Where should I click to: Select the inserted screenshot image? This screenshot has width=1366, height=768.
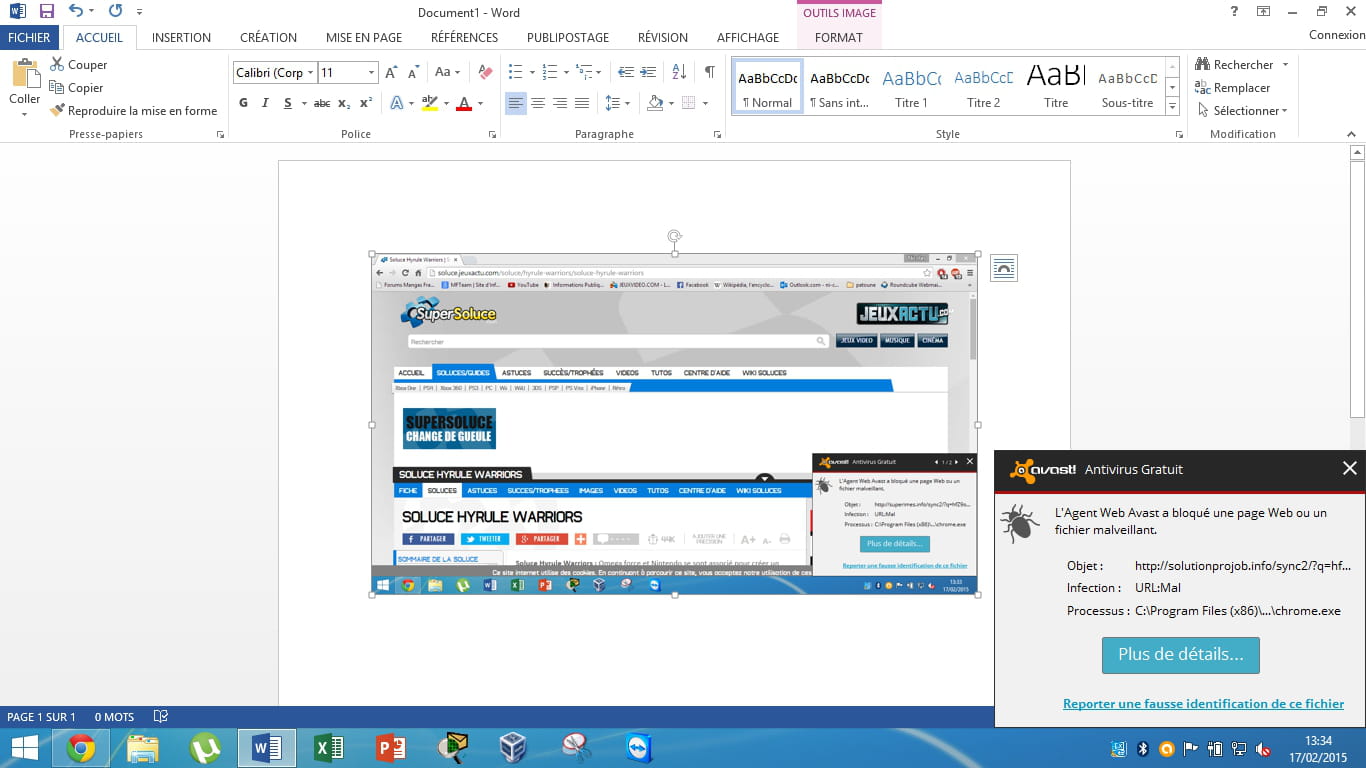(x=674, y=425)
